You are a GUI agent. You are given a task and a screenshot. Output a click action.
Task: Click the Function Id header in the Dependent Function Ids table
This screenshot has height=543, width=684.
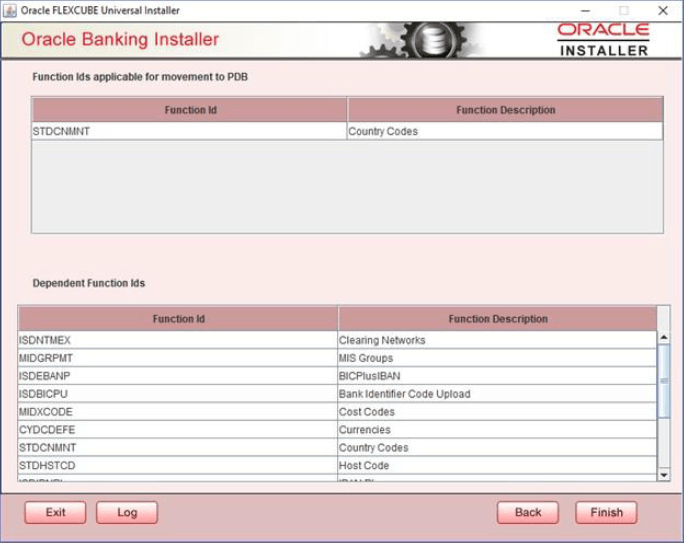178,319
